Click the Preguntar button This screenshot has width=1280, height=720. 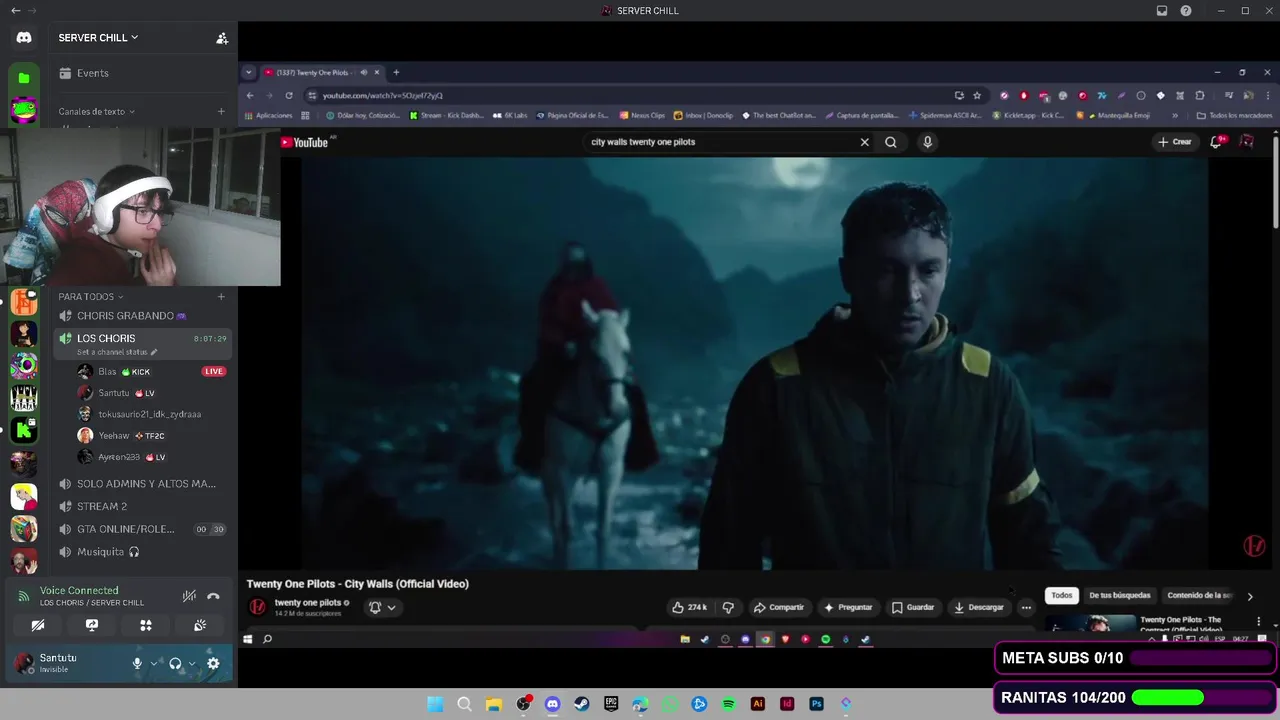click(x=848, y=607)
